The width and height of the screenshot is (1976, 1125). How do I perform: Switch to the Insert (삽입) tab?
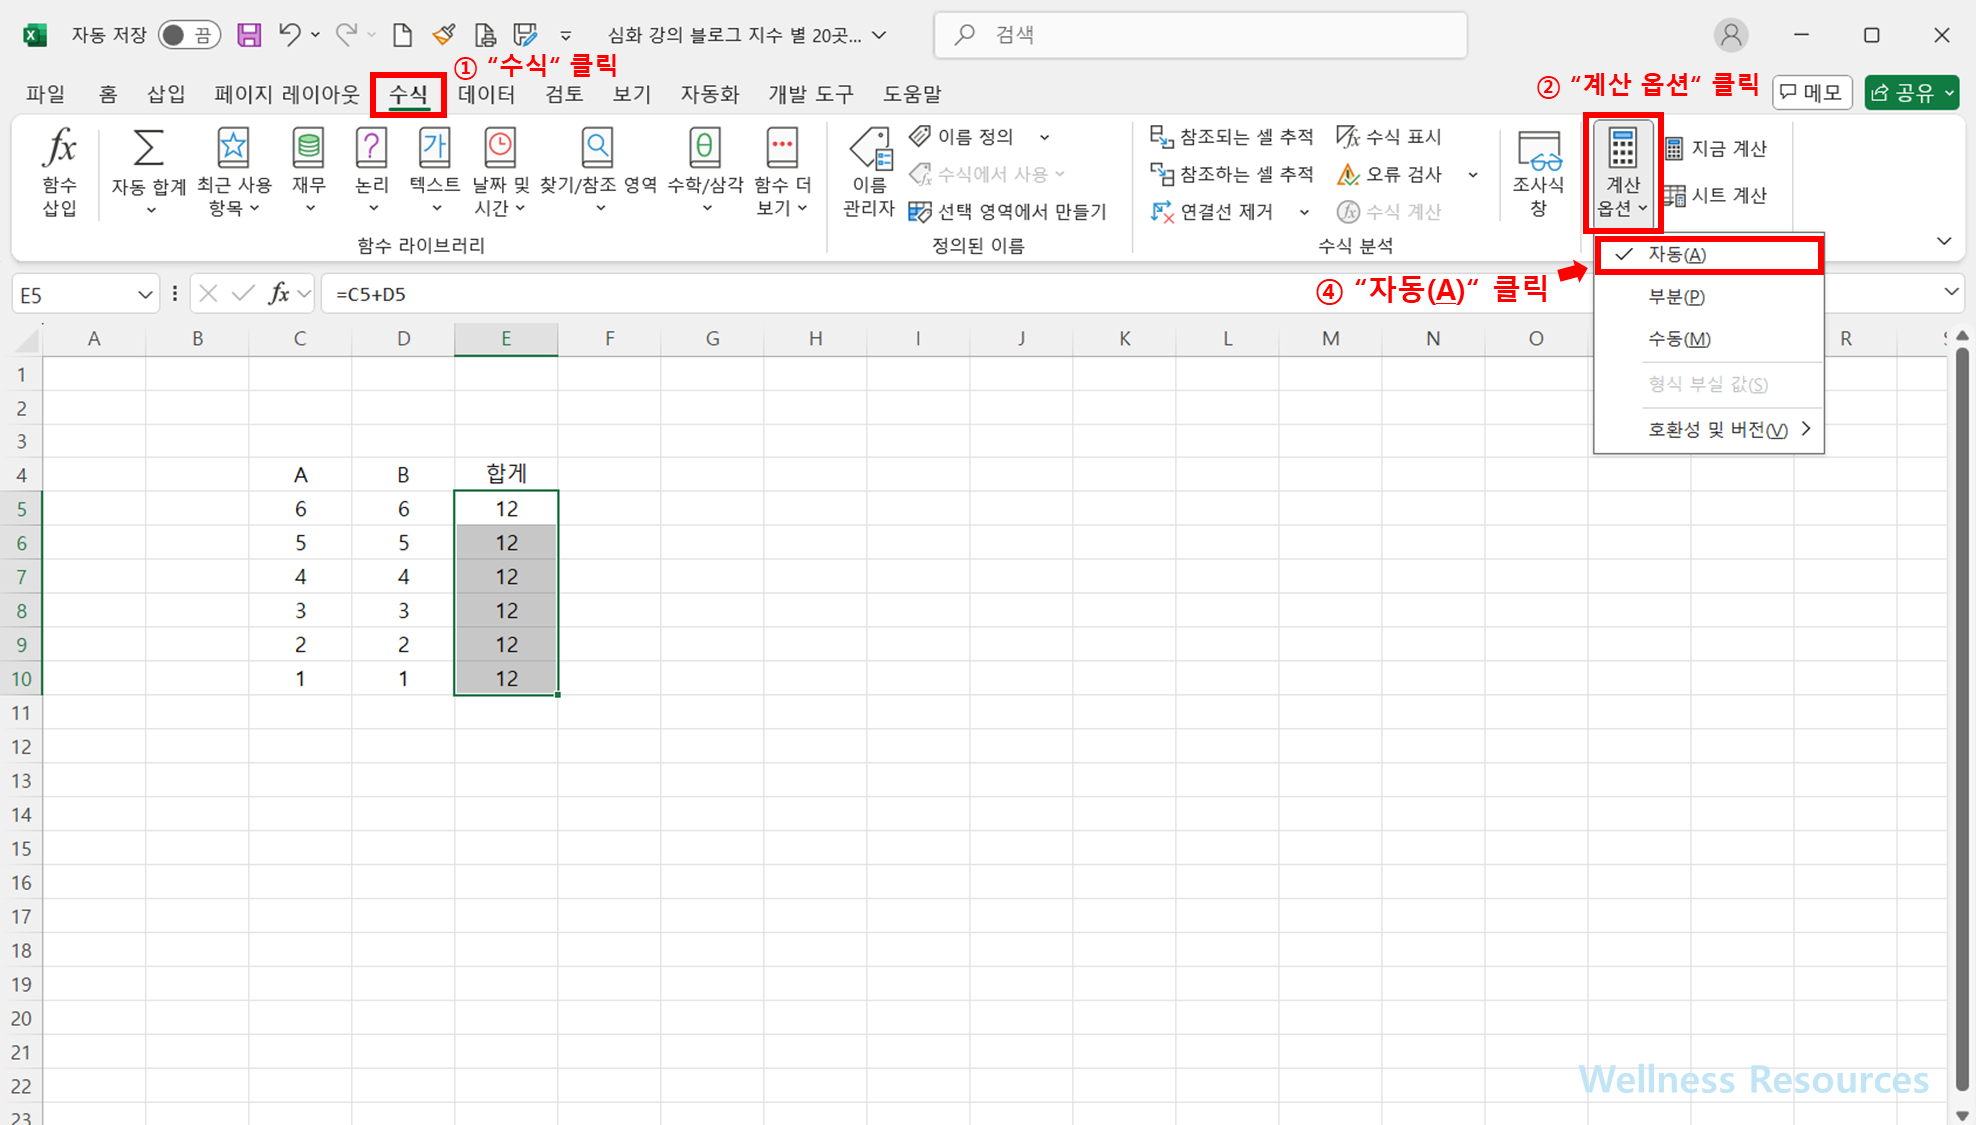pyautogui.click(x=166, y=94)
